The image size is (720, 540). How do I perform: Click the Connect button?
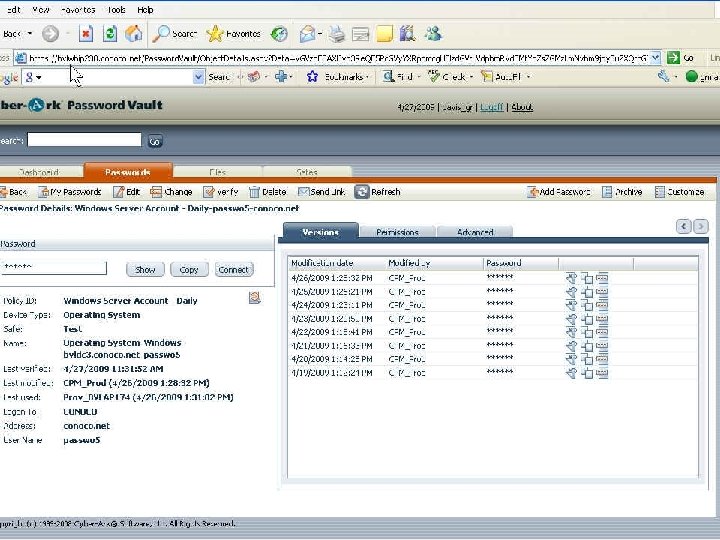(234, 270)
